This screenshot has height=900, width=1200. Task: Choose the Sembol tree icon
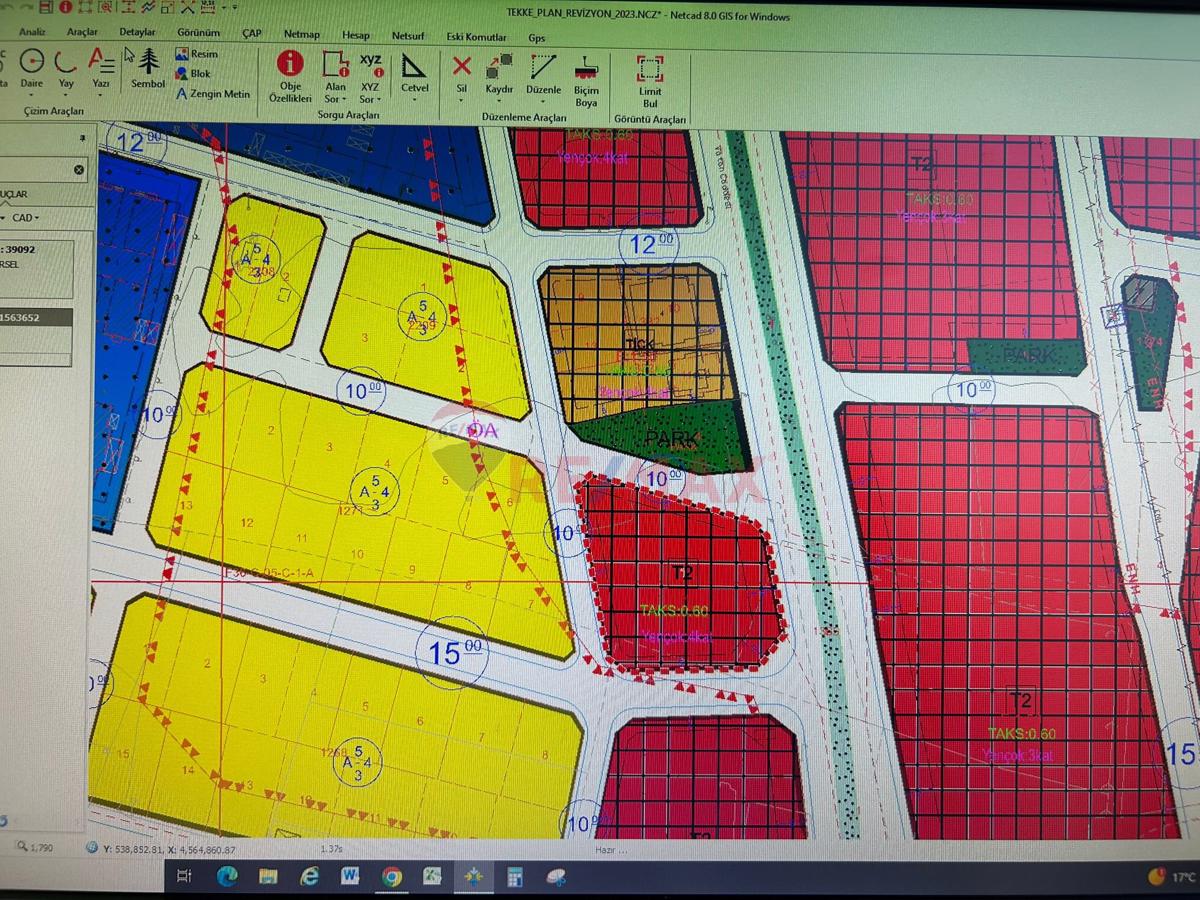point(148,68)
